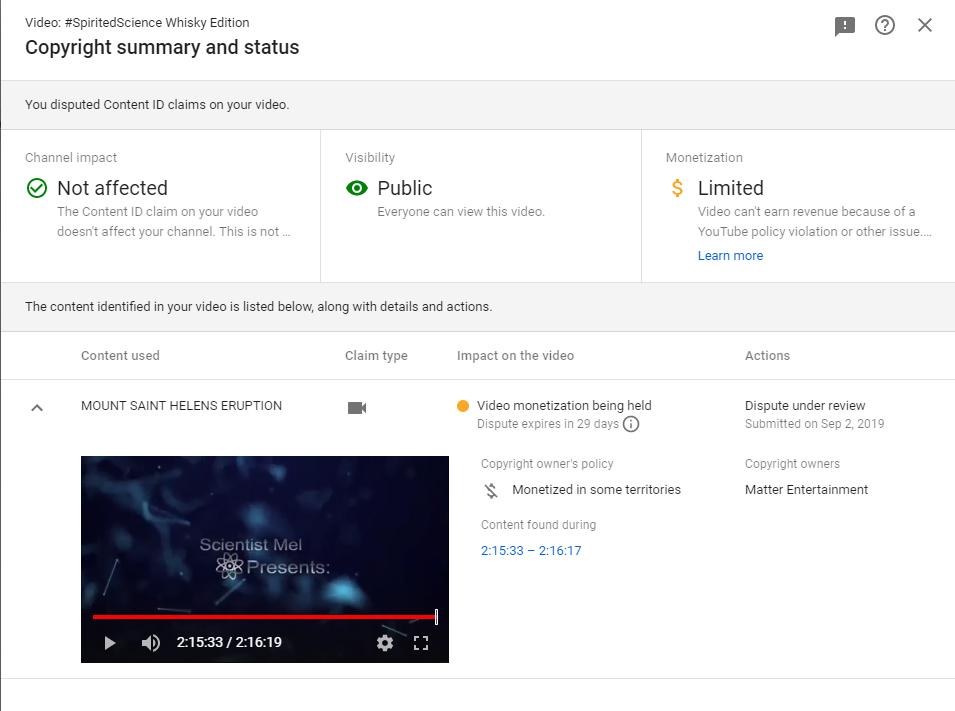Click The content identified in your video notice

[258, 306]
